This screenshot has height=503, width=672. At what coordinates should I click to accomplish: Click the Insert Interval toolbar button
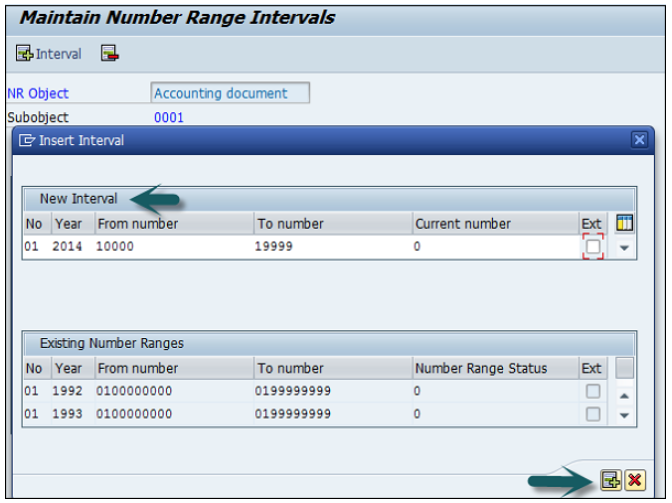click(x=49, y=54)
